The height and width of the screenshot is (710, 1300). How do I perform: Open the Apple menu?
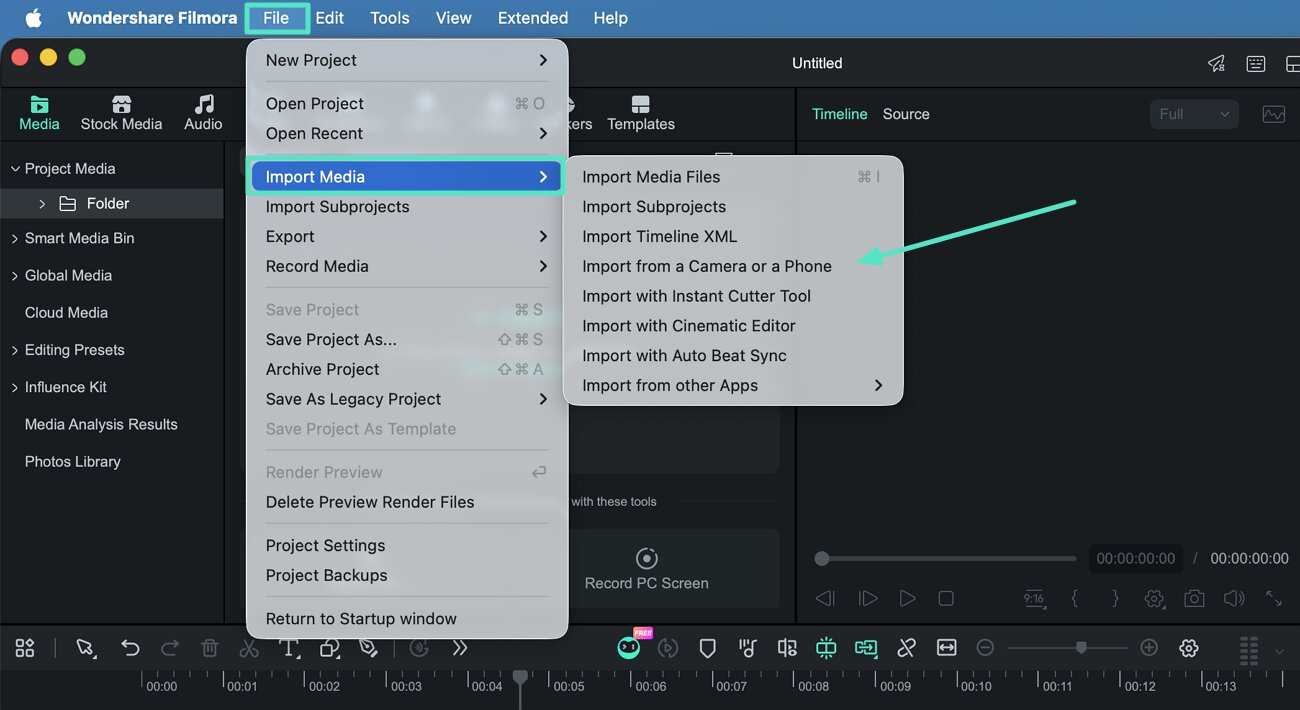[33, 18]
